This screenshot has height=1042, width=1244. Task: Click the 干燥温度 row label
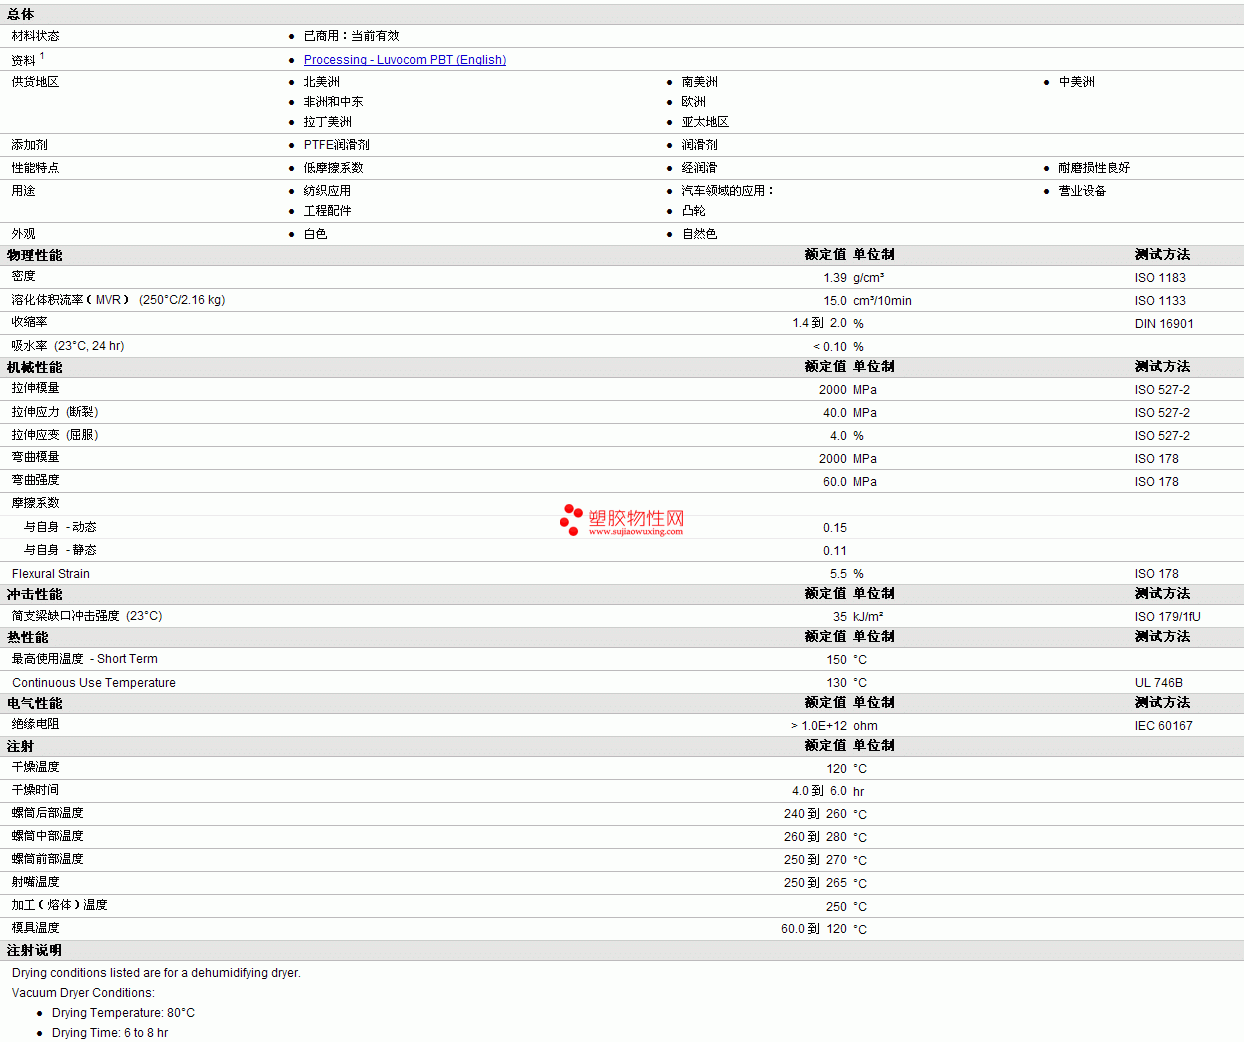(x=35, y=767)
